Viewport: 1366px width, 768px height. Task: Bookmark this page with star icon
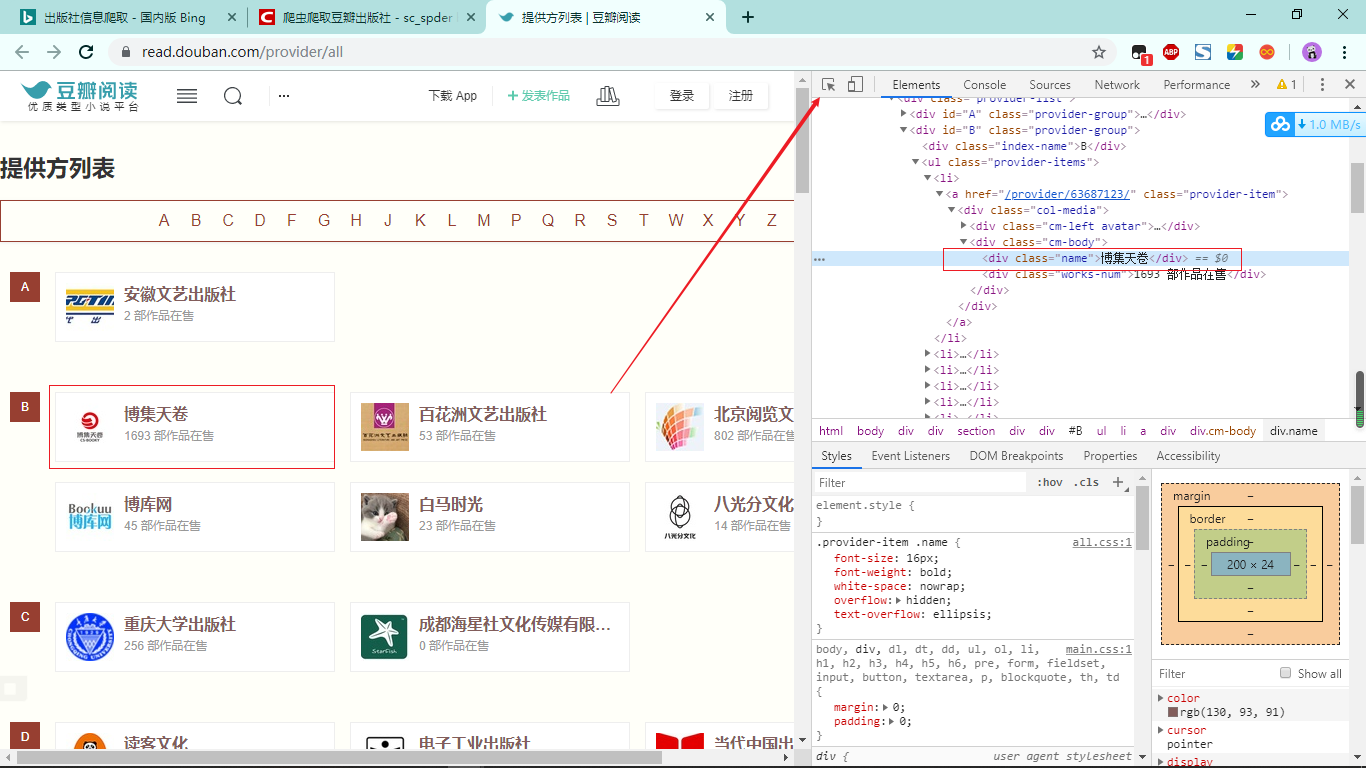tap(1099, 52)
